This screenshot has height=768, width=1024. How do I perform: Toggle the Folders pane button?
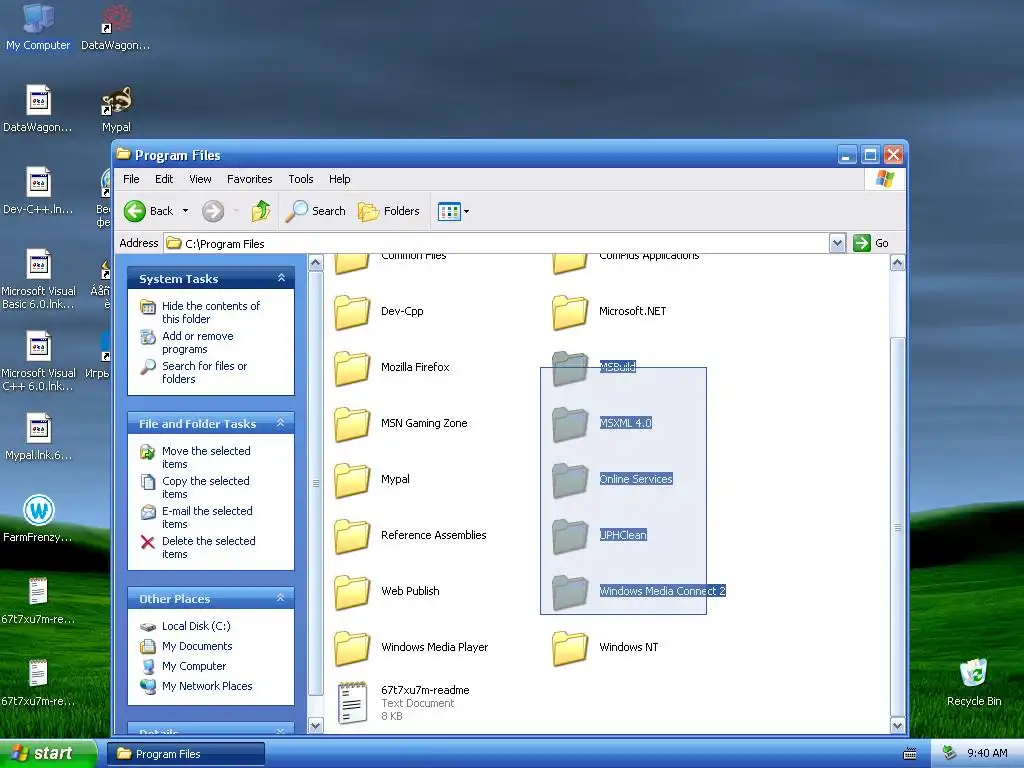[389, 211]
